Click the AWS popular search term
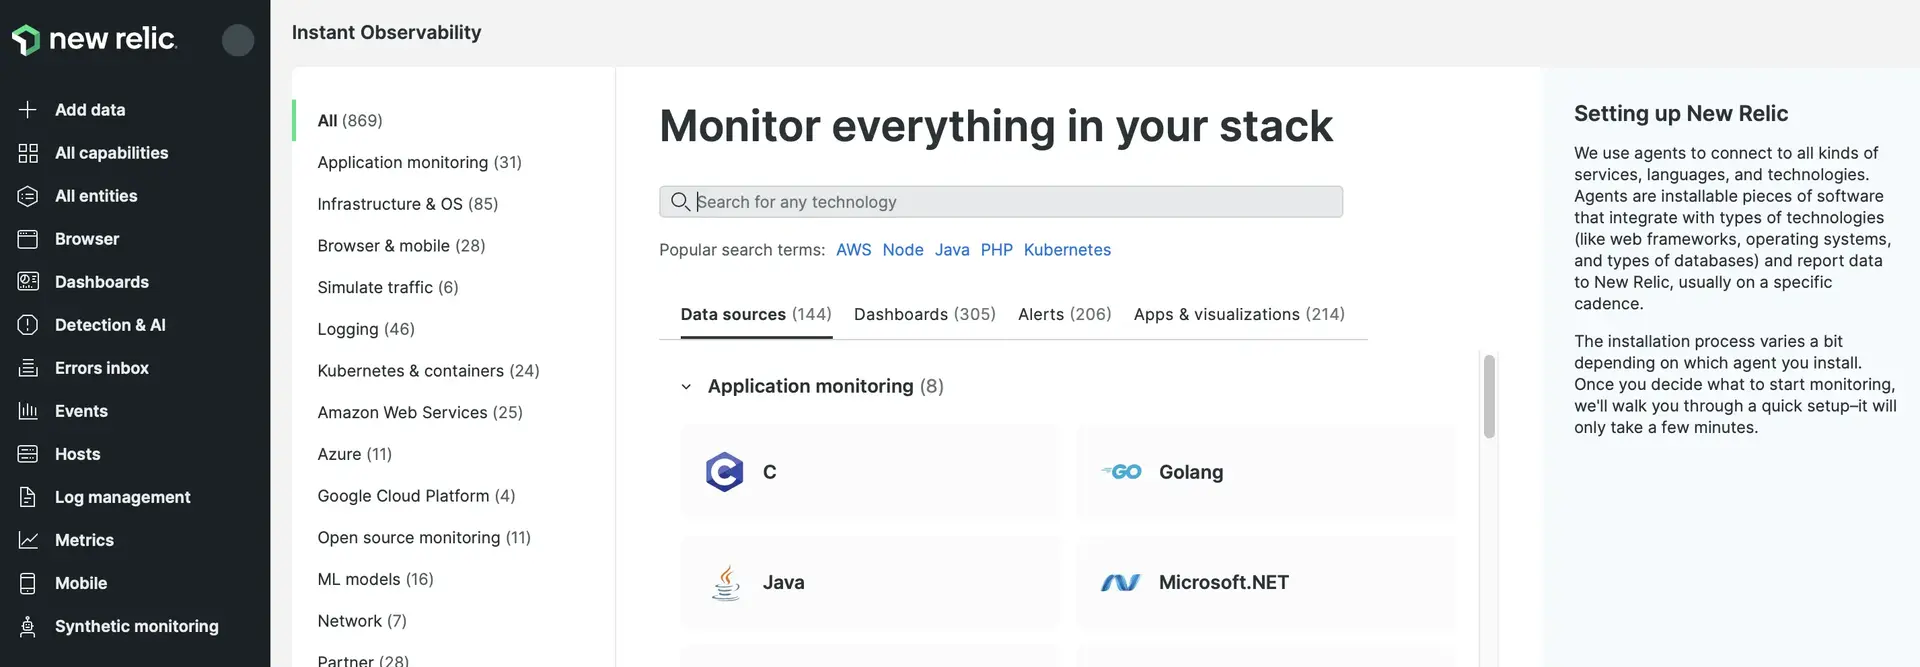The height and width of the screenshot is (667, 1920). pyautogui.click(x=853, y=250)
